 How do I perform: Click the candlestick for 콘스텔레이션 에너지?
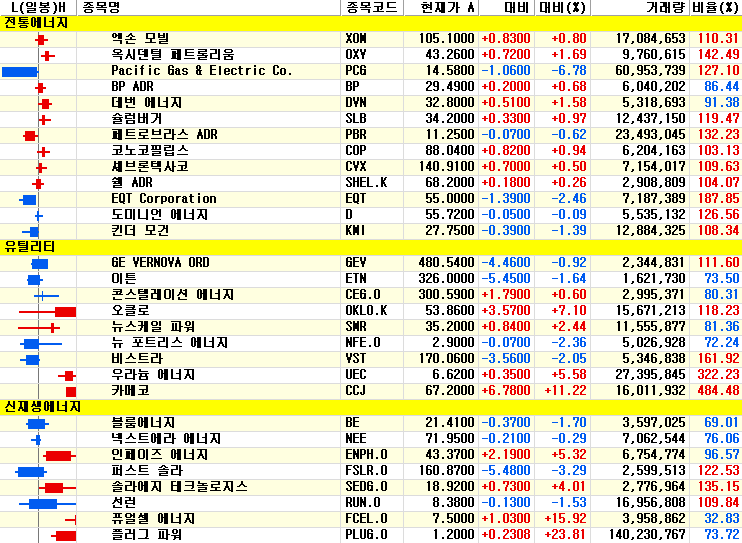click(46, 296)
